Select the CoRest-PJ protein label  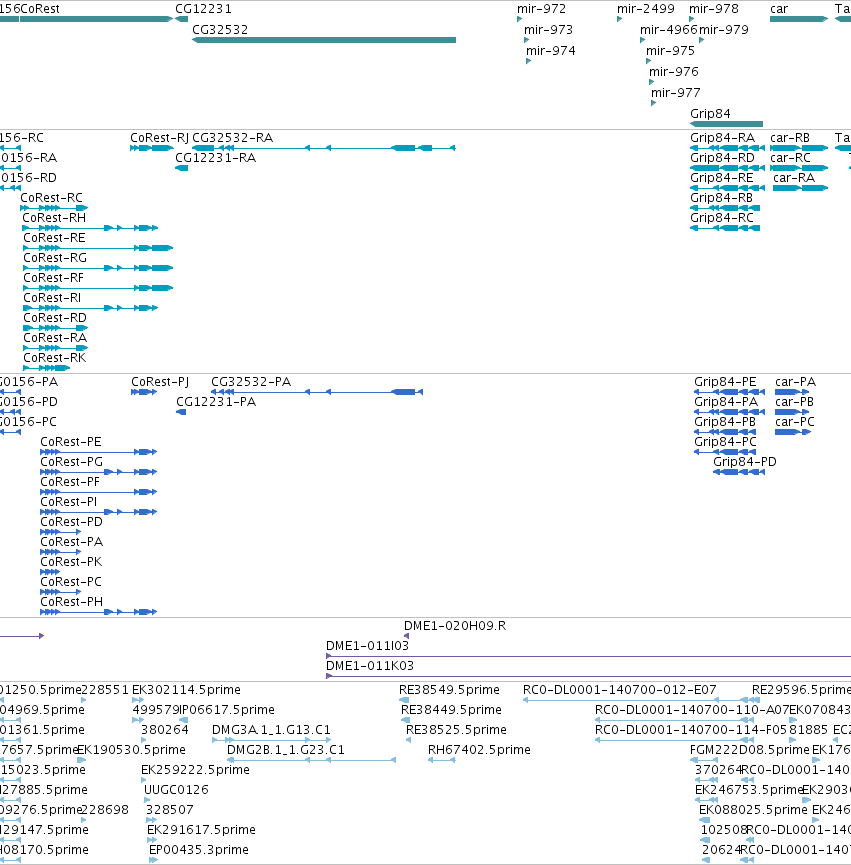160,382
